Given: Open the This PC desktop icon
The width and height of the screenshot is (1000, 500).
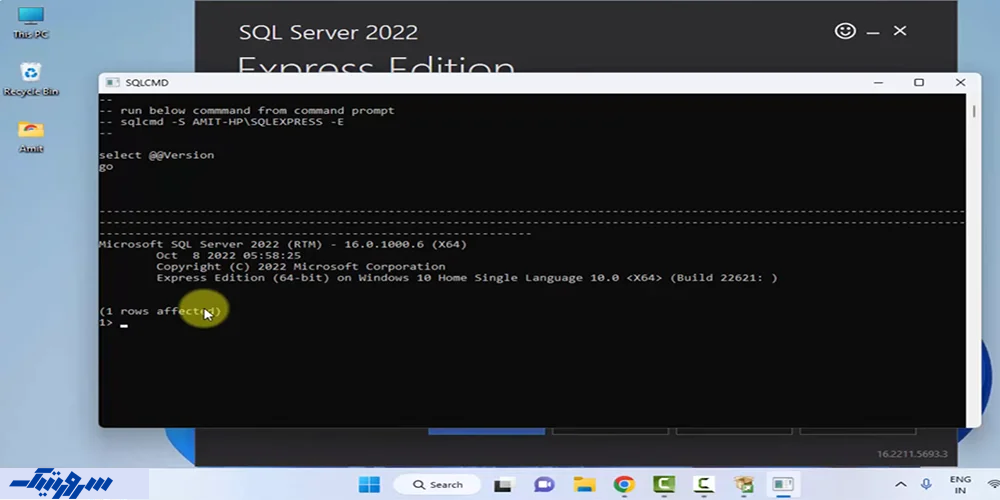Looking at the screenshot, I should pos(31,23).
